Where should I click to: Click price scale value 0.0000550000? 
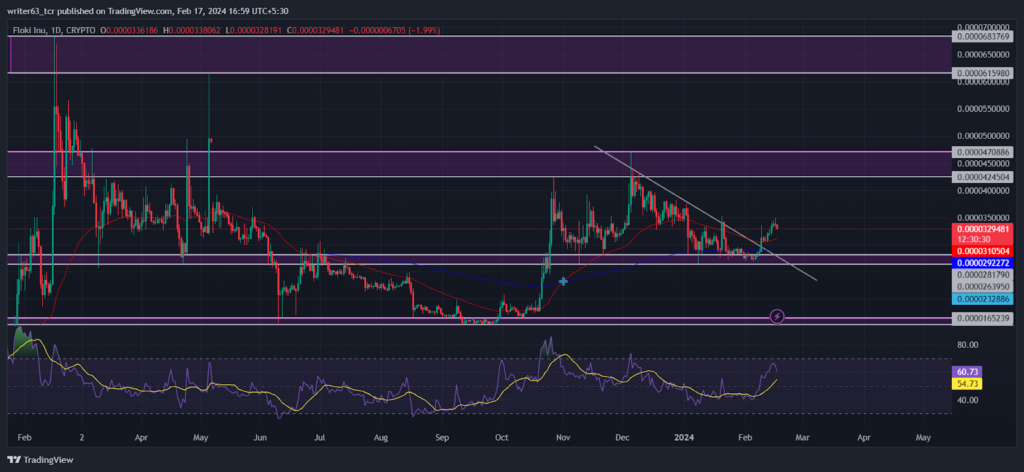[982, 109]
